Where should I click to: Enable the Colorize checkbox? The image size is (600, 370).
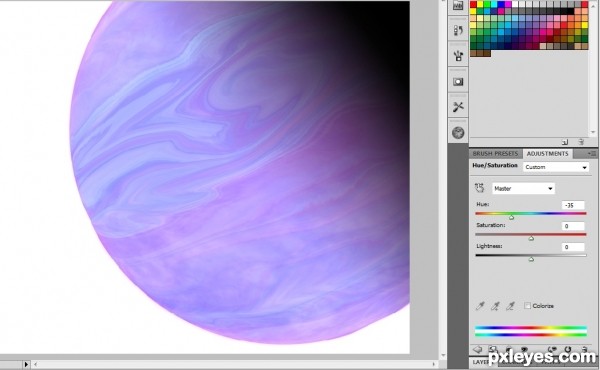tap(528, 306)
